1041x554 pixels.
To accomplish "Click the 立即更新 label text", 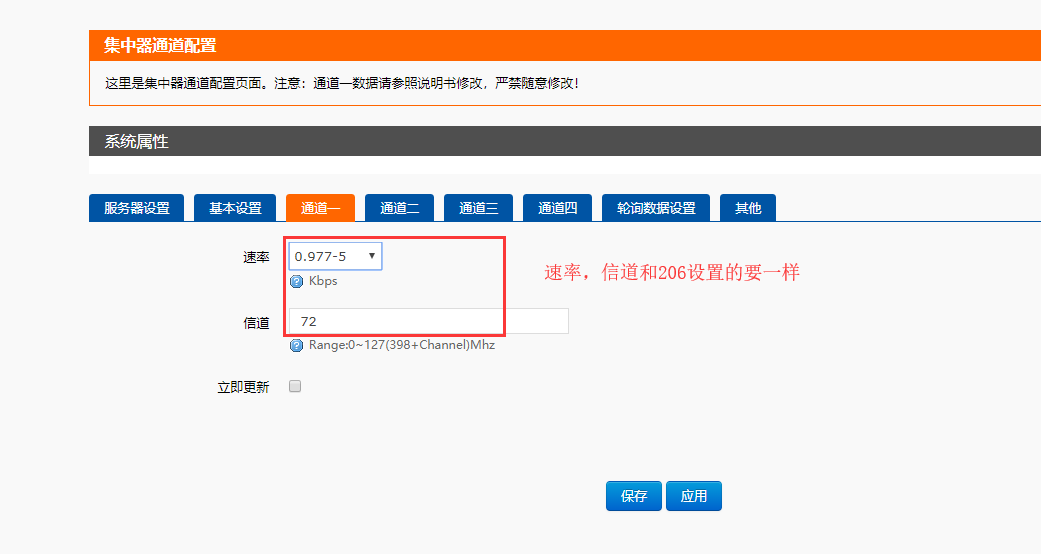I will click(x=243, y=387).
